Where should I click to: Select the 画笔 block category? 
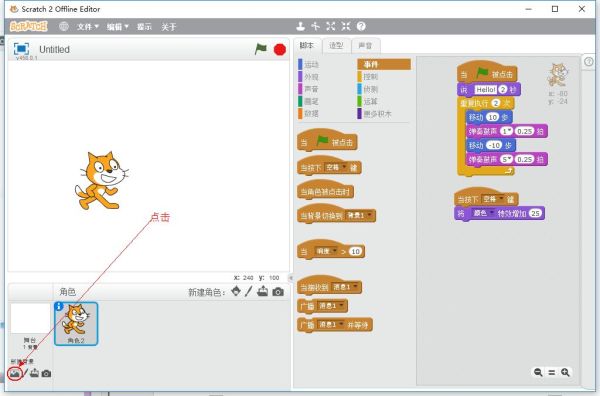pyautogui.click(x=309, y=101)
